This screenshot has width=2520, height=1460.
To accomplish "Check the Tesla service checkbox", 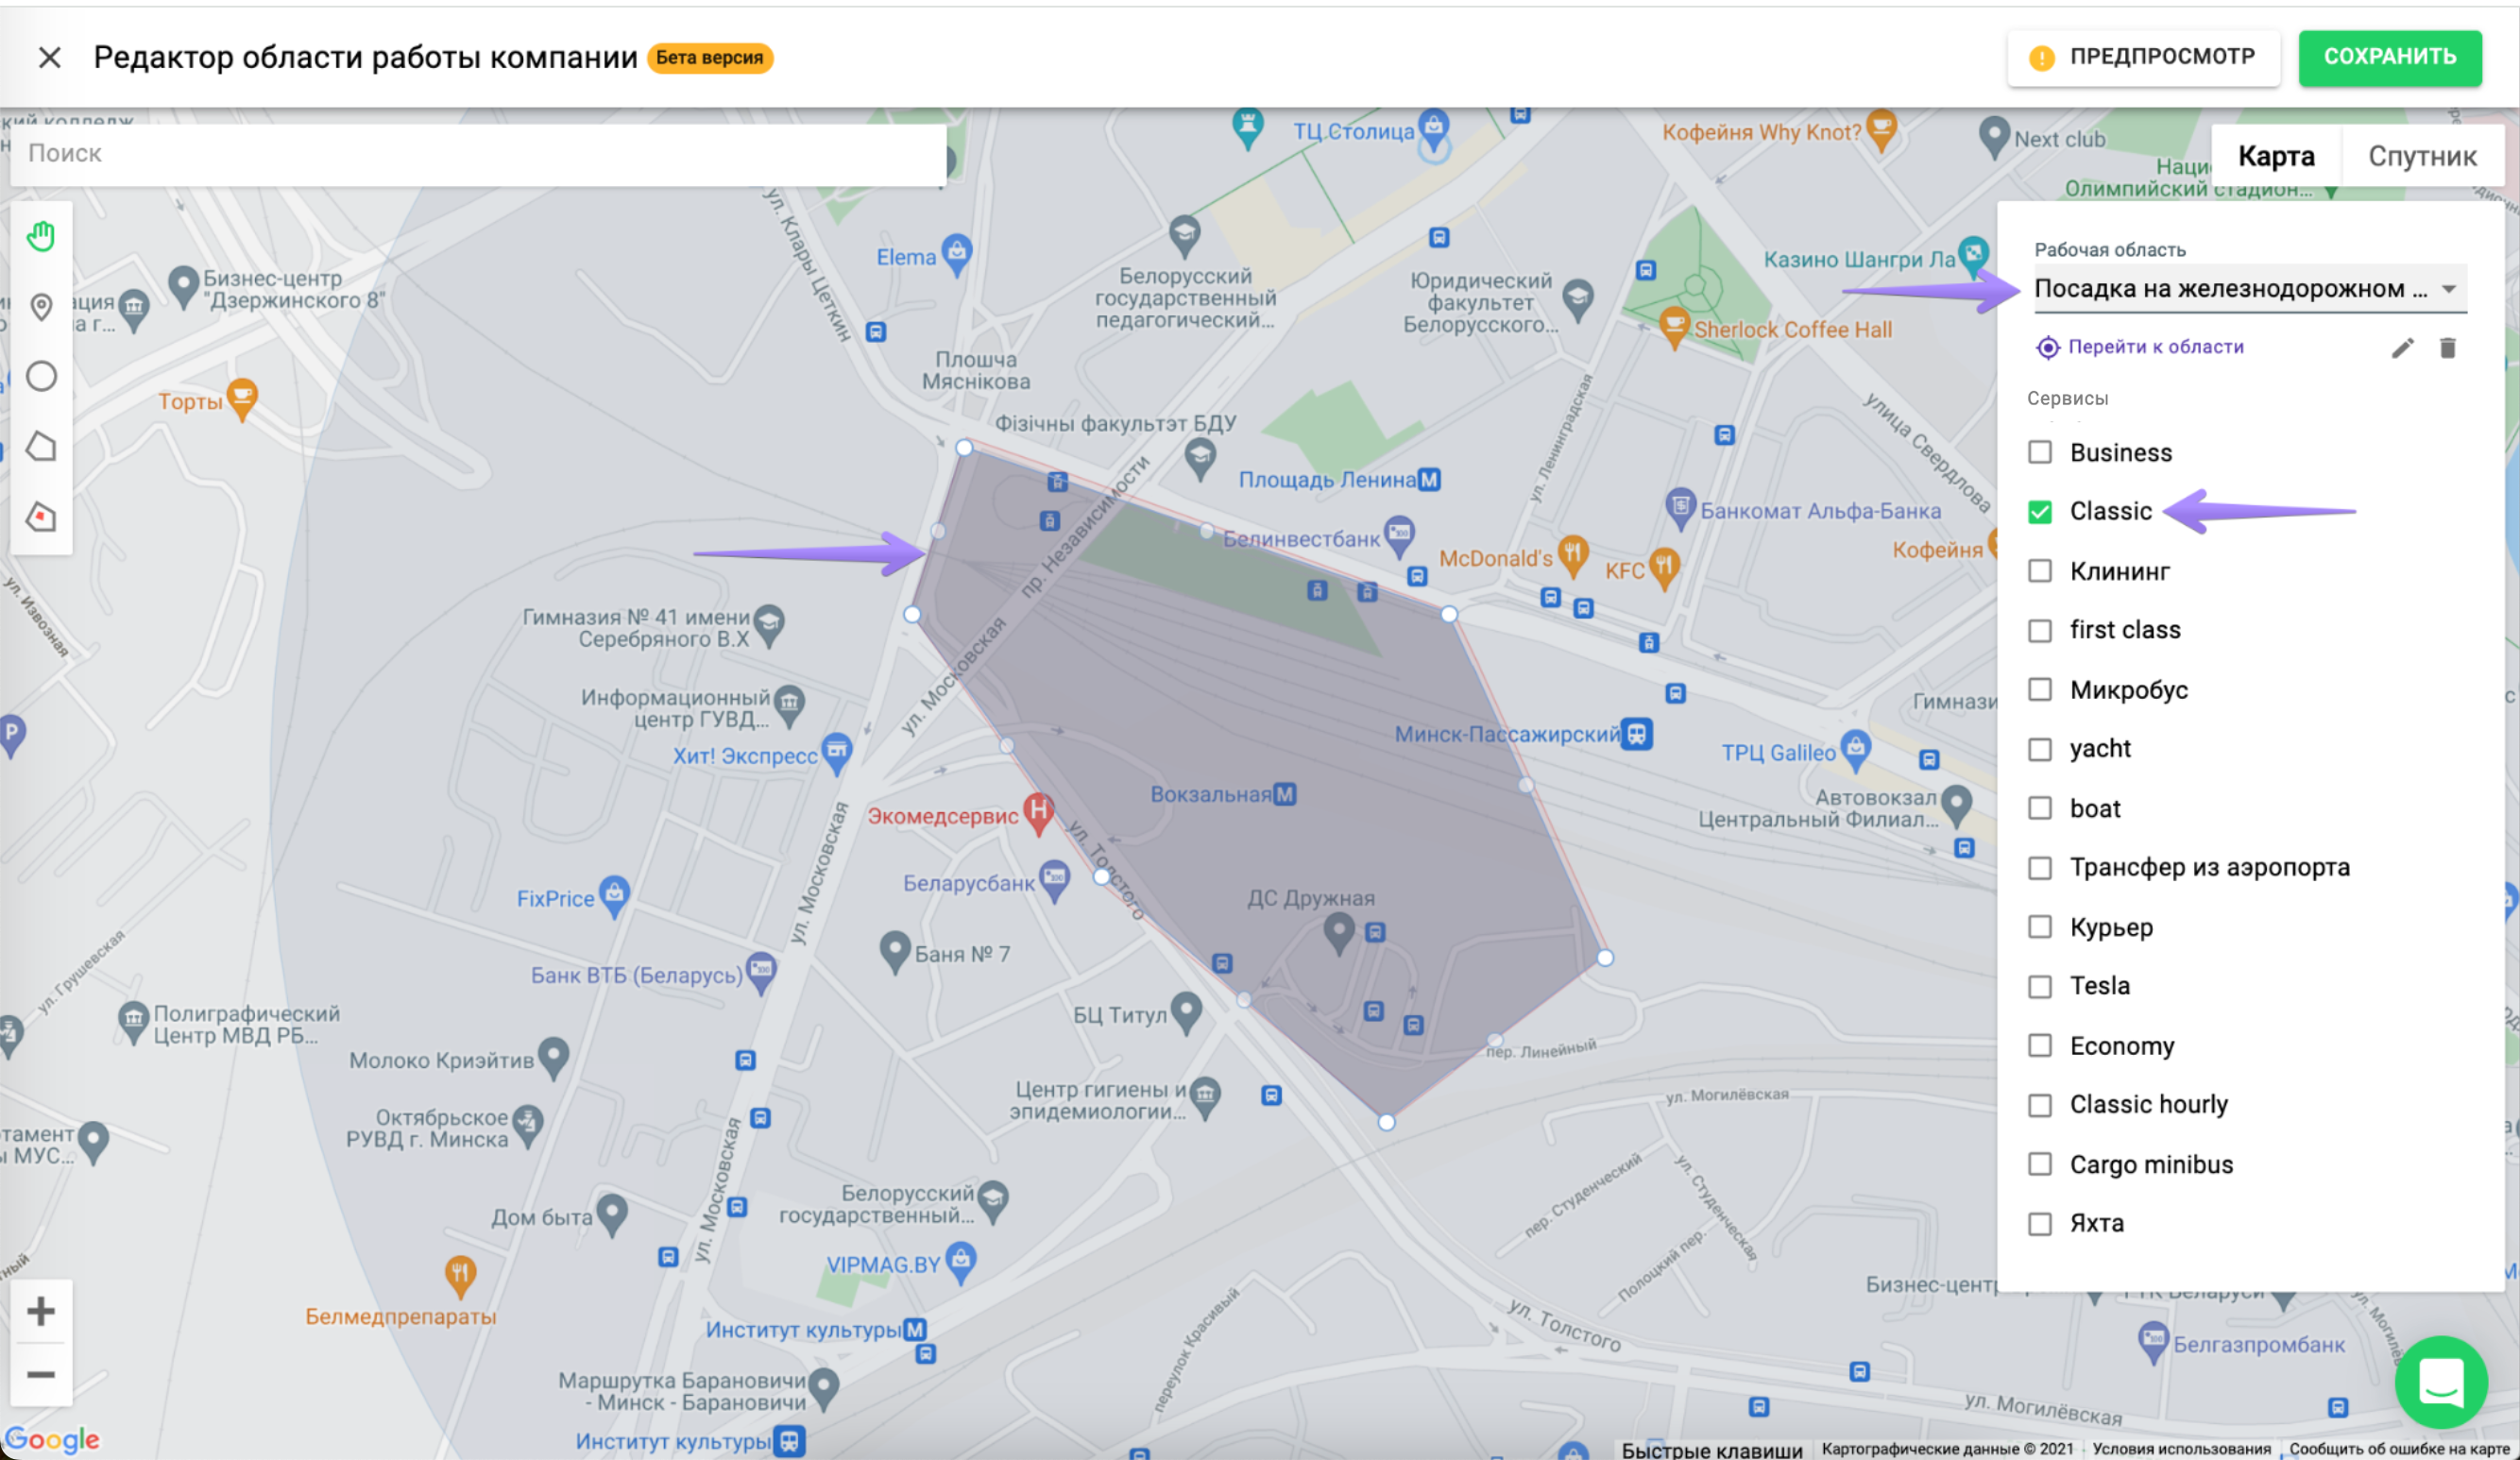I will (x=2039, y=987).
